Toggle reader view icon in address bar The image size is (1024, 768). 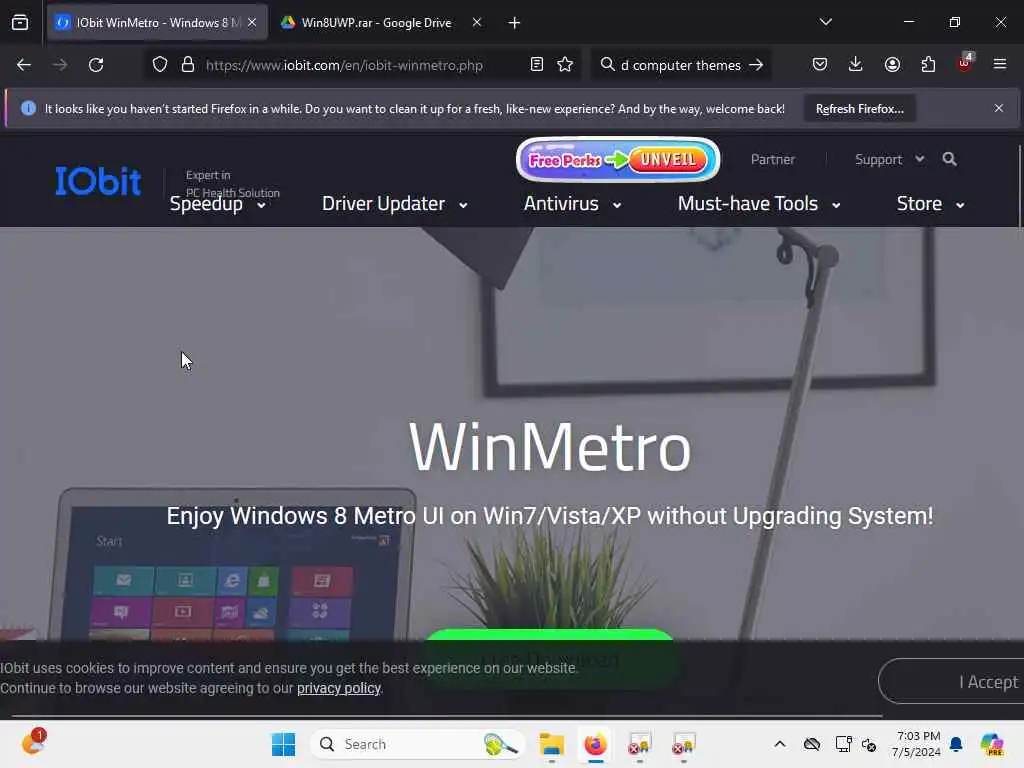point(537,64)
